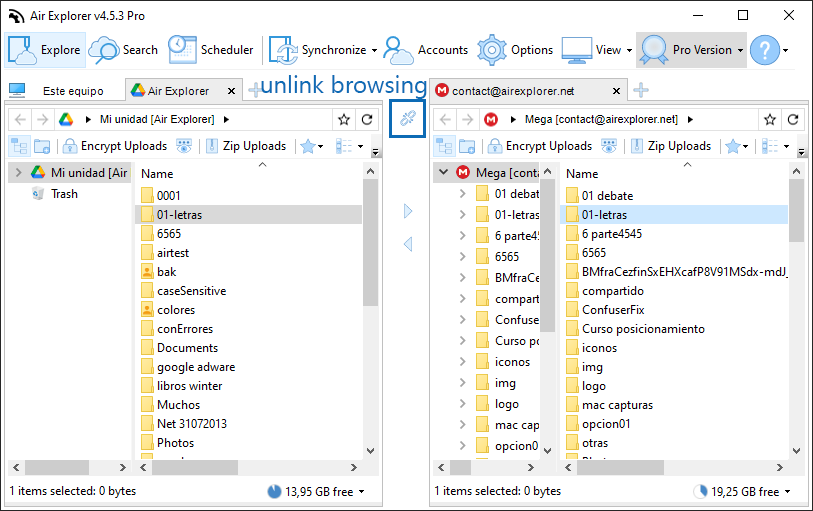
Task: Open the Explore view
Action: [45, 50]
